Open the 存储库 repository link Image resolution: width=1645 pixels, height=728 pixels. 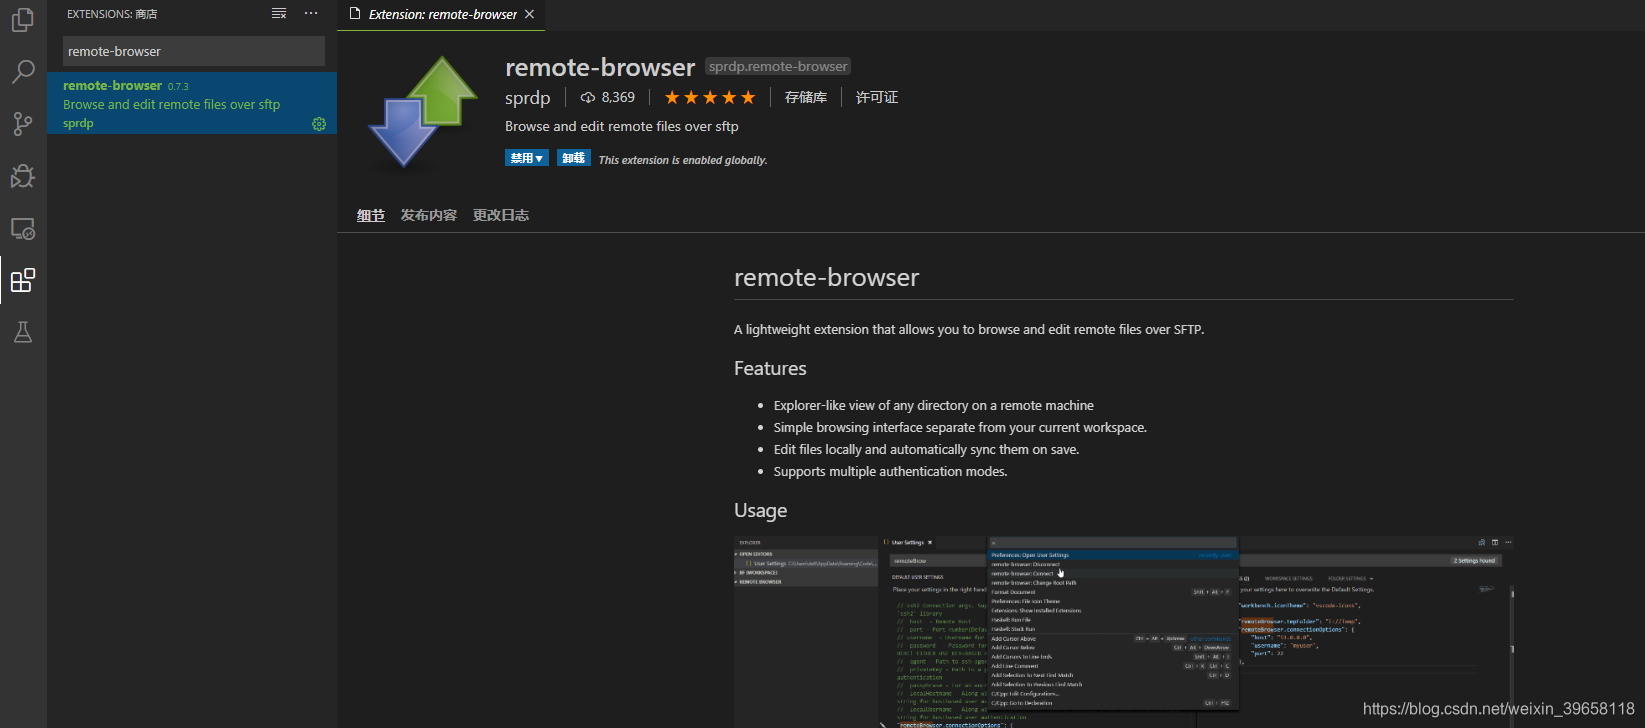(805, 97)
